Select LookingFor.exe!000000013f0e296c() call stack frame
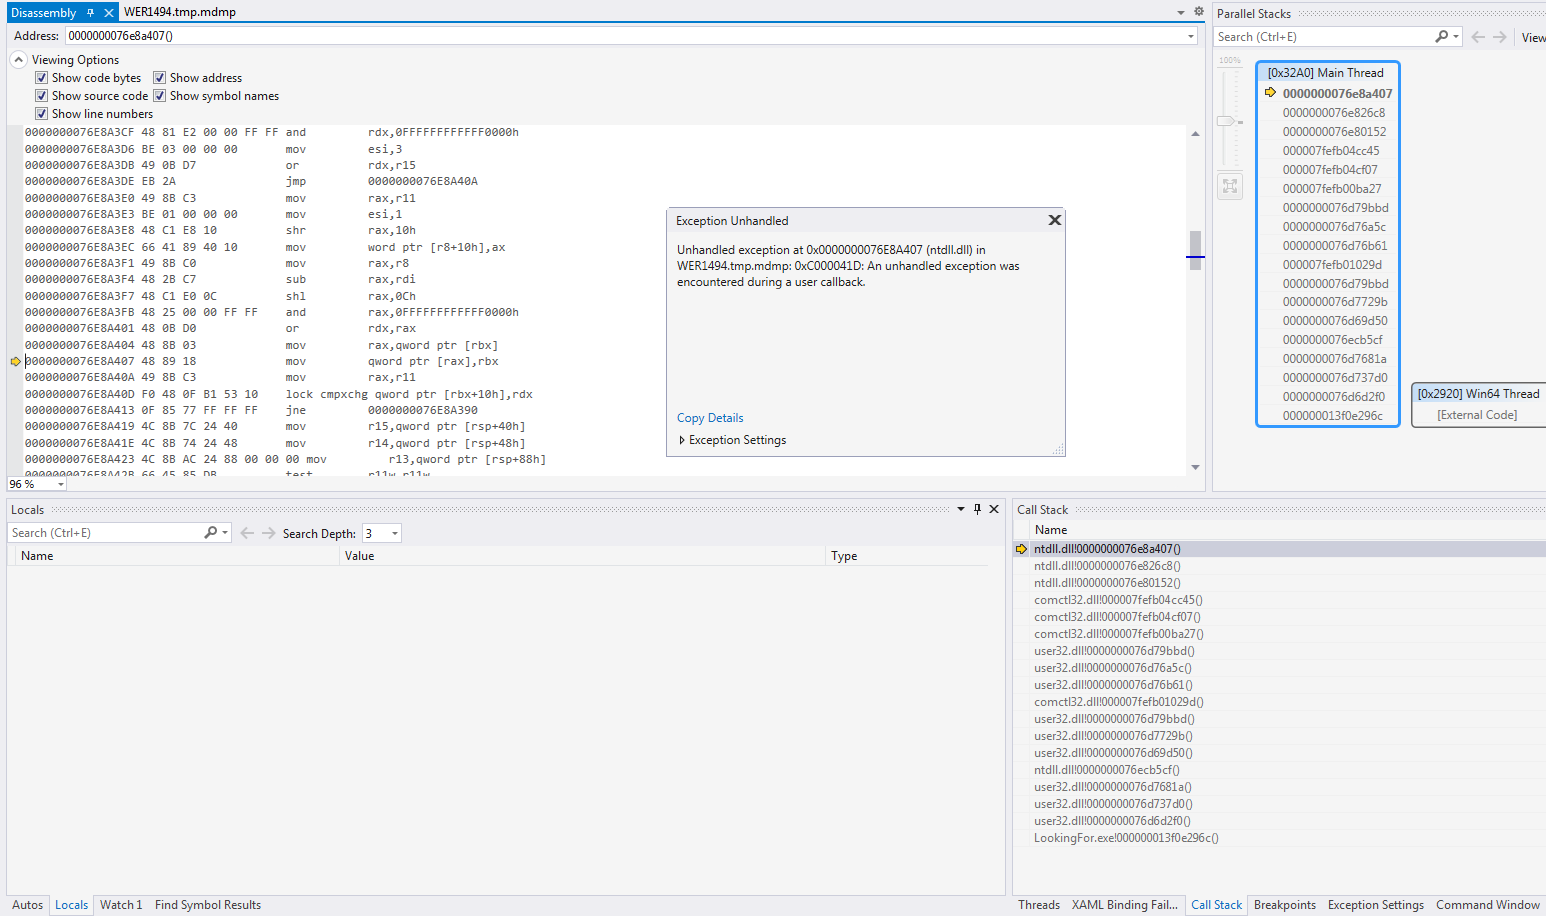Viewport: 1546px width, 916px height. point(1126,838)
